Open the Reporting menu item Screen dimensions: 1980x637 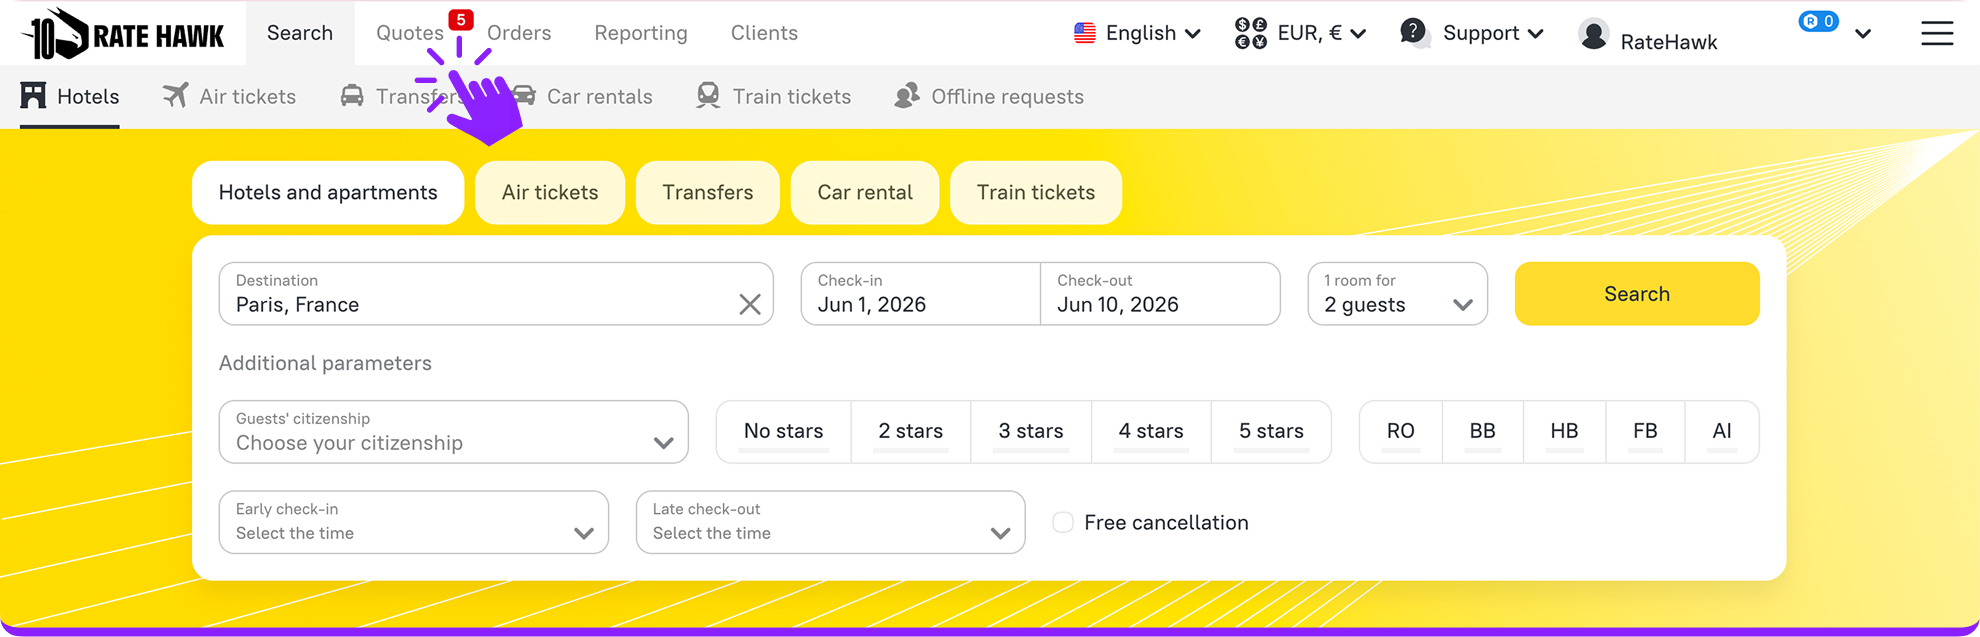coord(641,33)
